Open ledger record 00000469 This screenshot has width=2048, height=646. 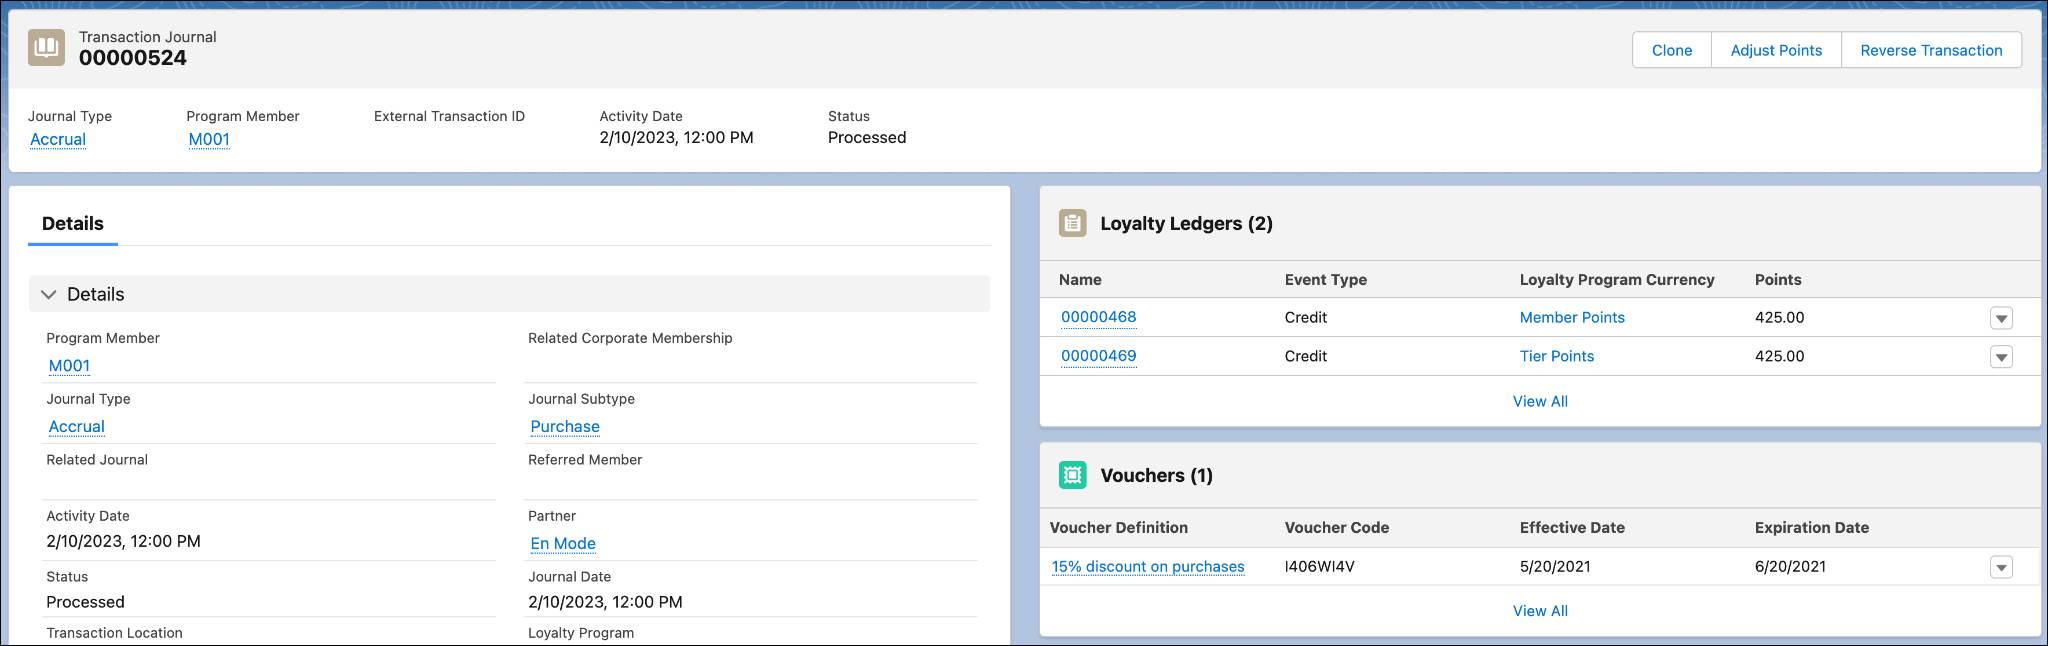coord(1098,356)
